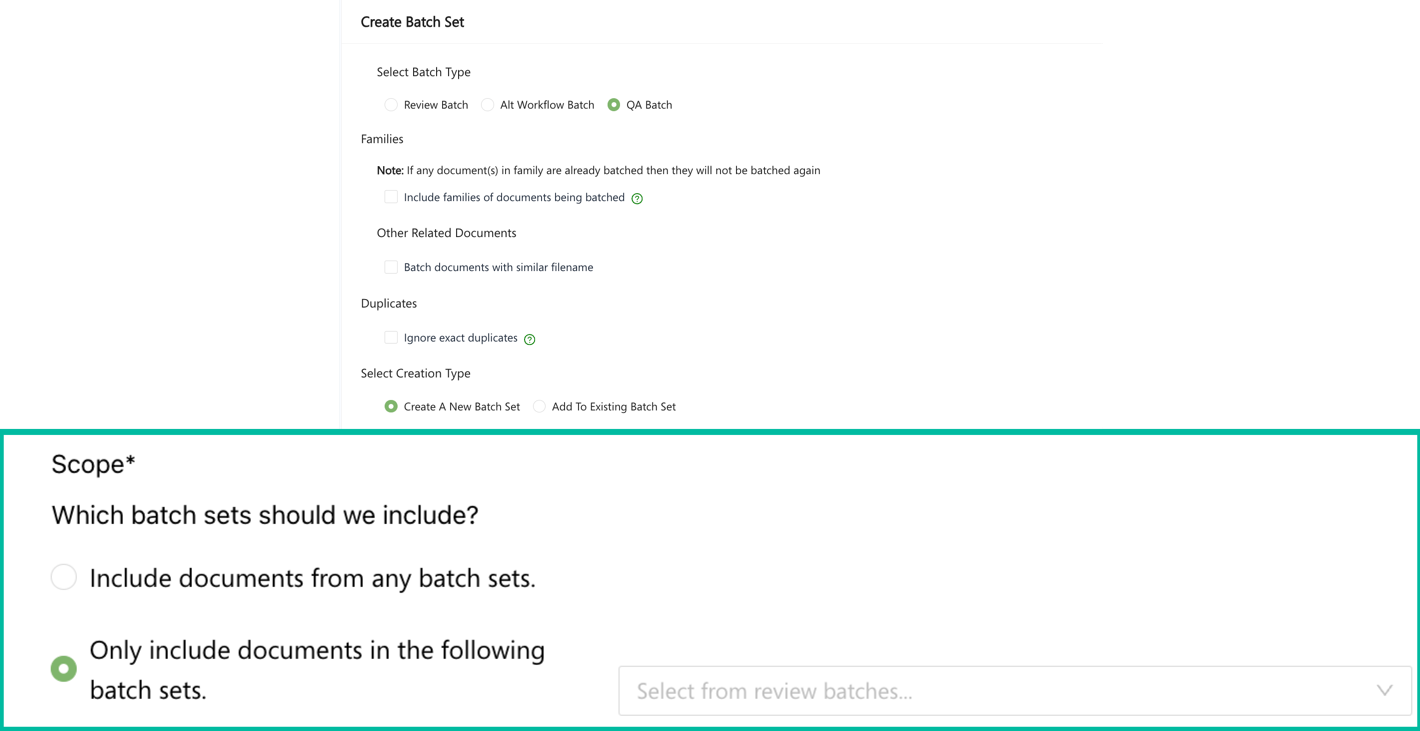Enable Include families of documents being batched
Screen dimensions: 1420x731
[x=391, y=197]
